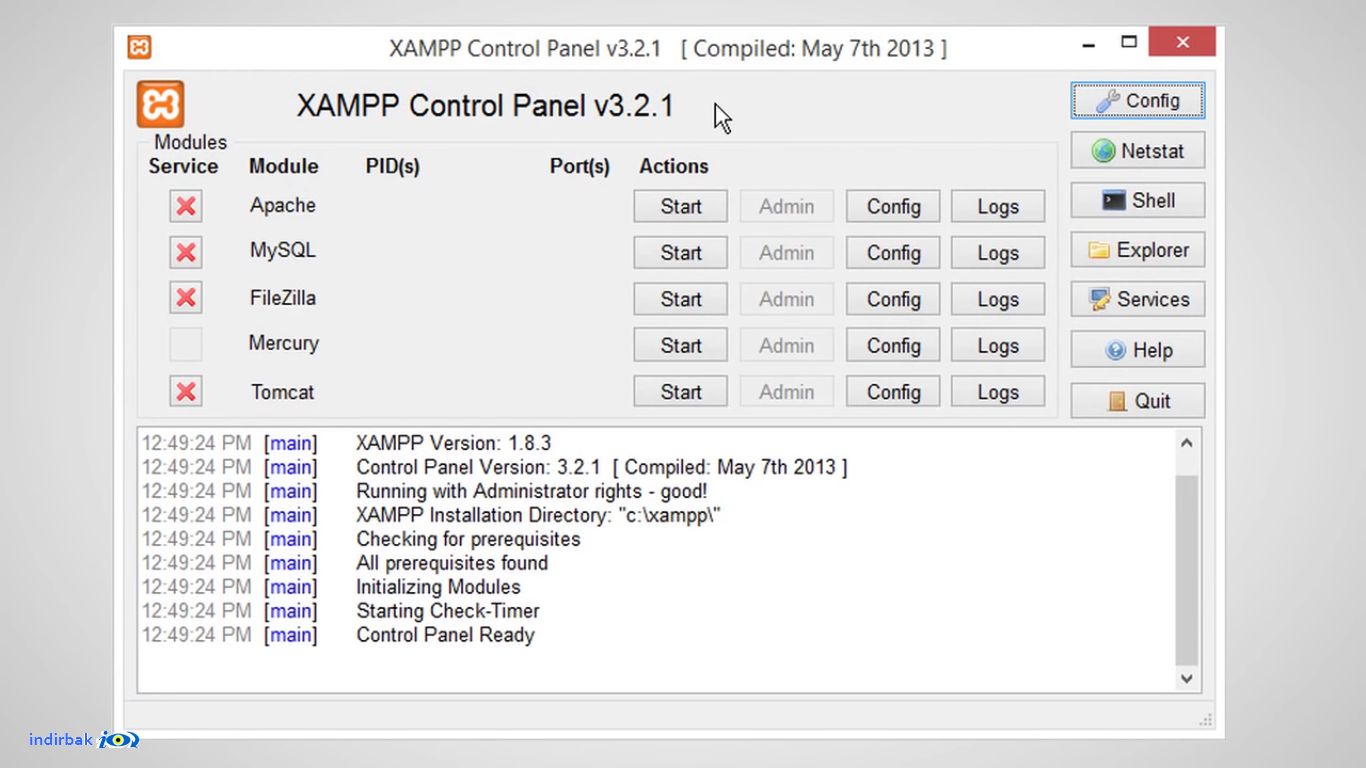View Logs for Tomcat
Image resolution: width=1366 pixels, height=768 pixels.
click(998, 392)
